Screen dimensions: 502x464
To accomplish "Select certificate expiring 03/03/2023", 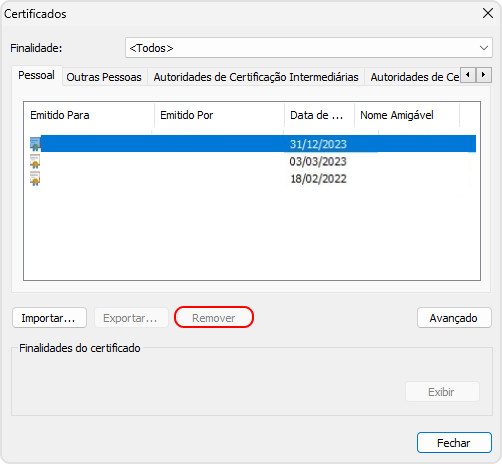I will pyautogui.click(x=253, y=161).
